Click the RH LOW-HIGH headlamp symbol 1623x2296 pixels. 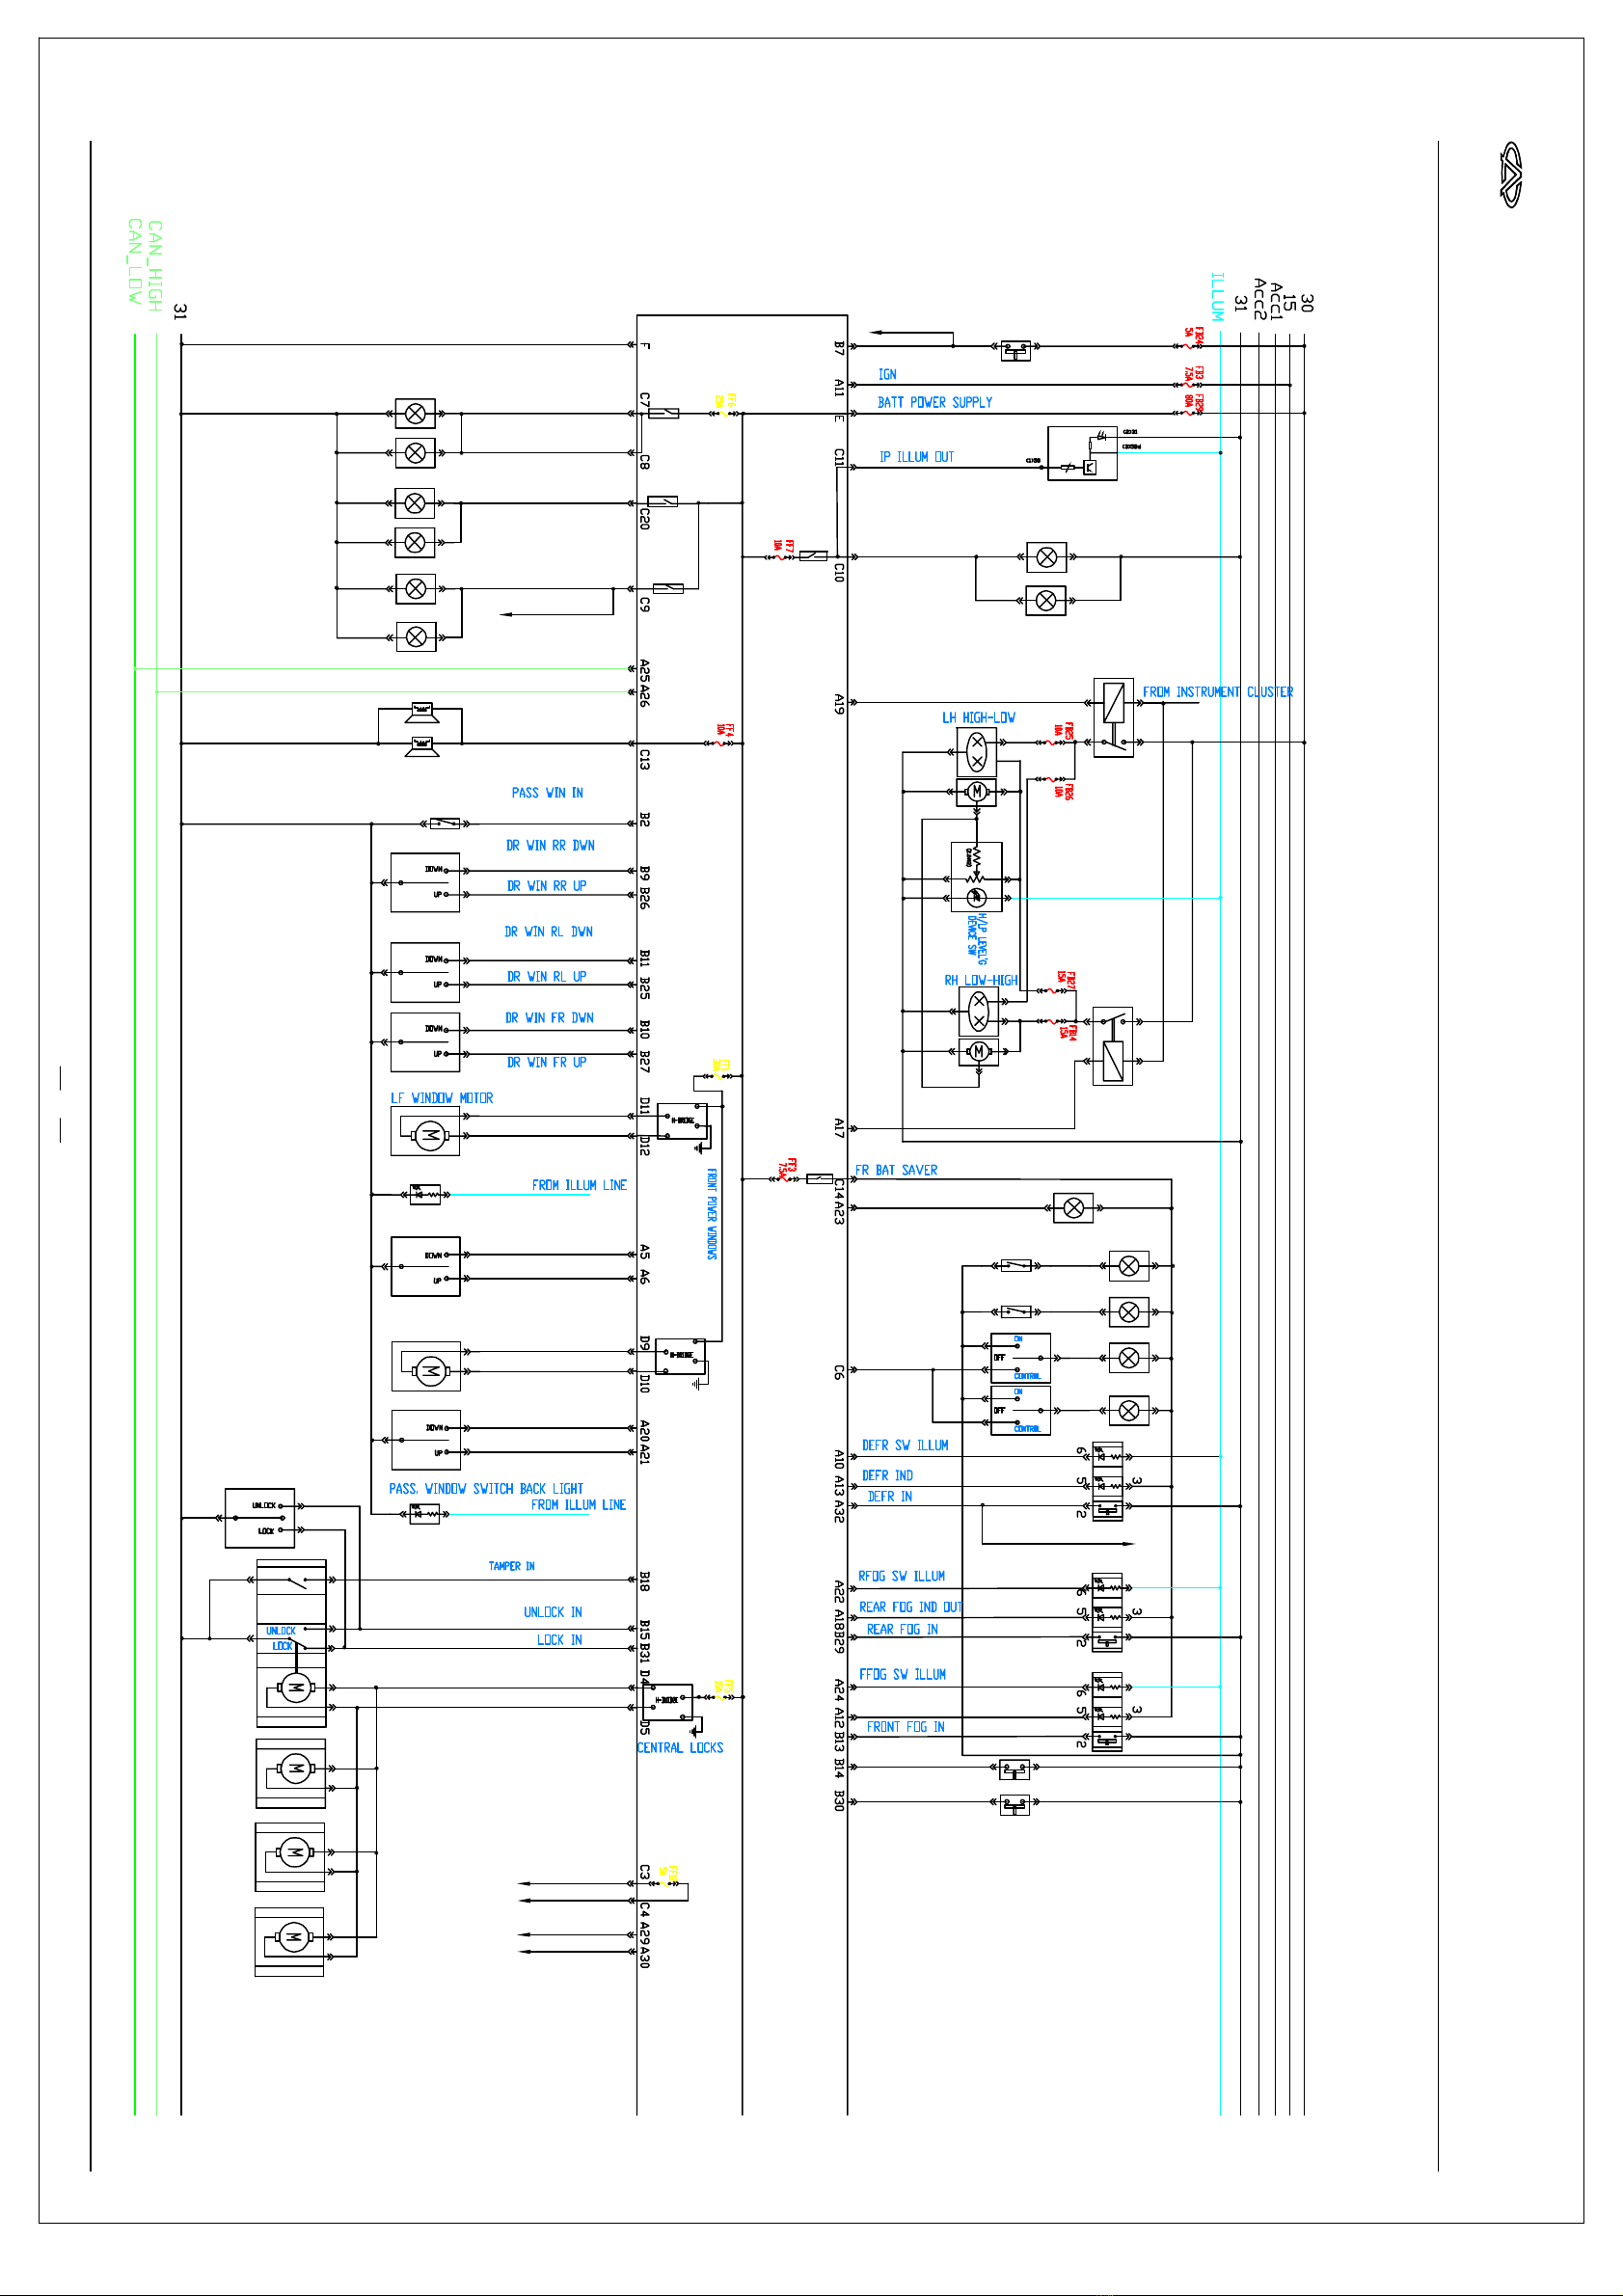tap(978, 1012)
